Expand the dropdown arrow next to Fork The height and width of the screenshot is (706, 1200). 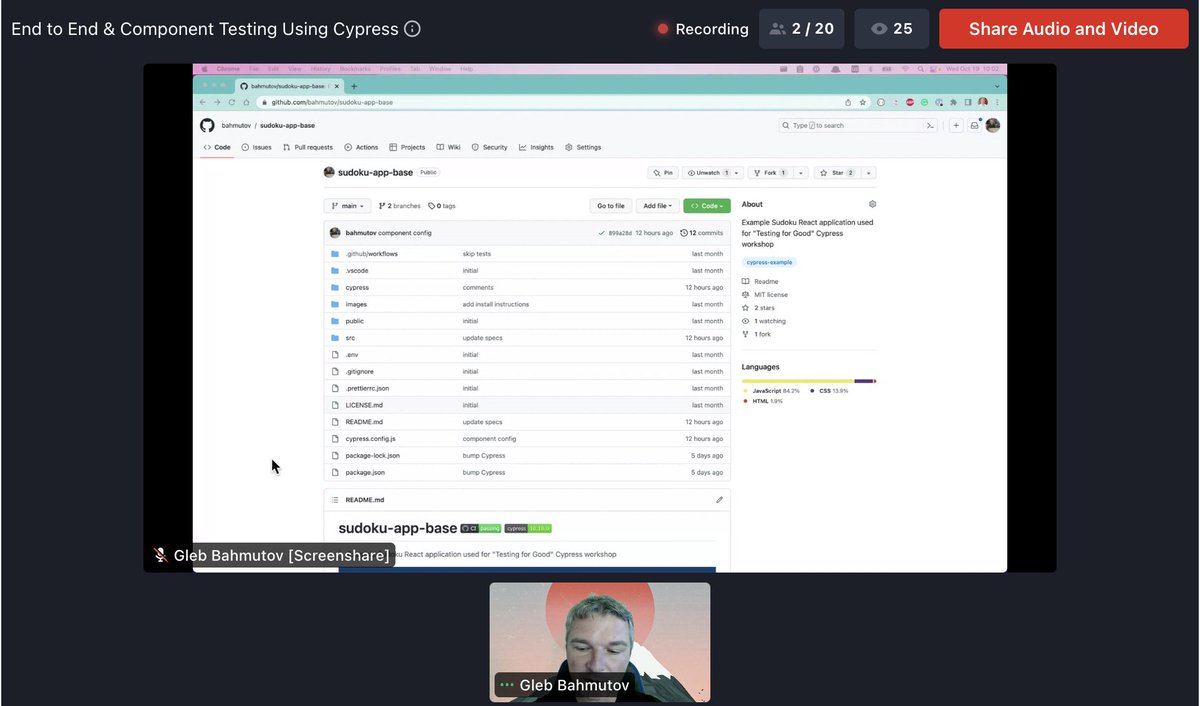[x=800, y=173]
